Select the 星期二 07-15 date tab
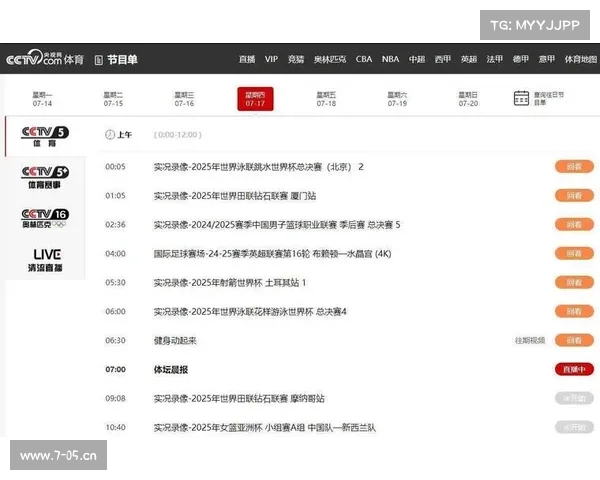Viewport: 600px width, 480px height. pyautogui.click(x=113, y=99)
